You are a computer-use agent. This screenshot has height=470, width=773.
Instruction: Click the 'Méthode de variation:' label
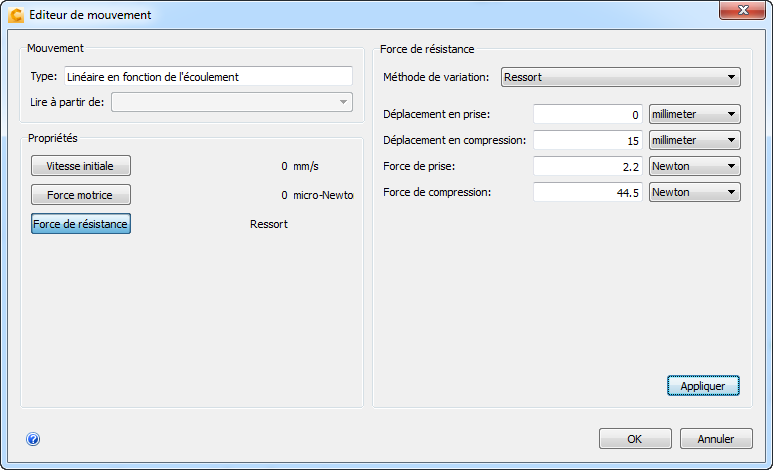(436, 77)
